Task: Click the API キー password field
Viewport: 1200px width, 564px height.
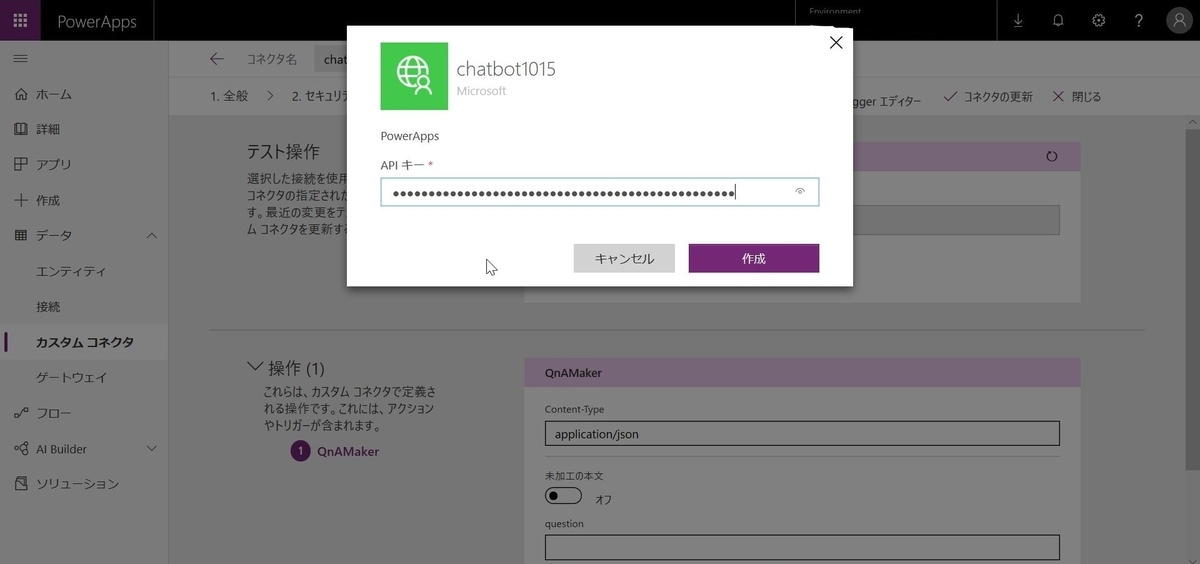Action: 600,192
